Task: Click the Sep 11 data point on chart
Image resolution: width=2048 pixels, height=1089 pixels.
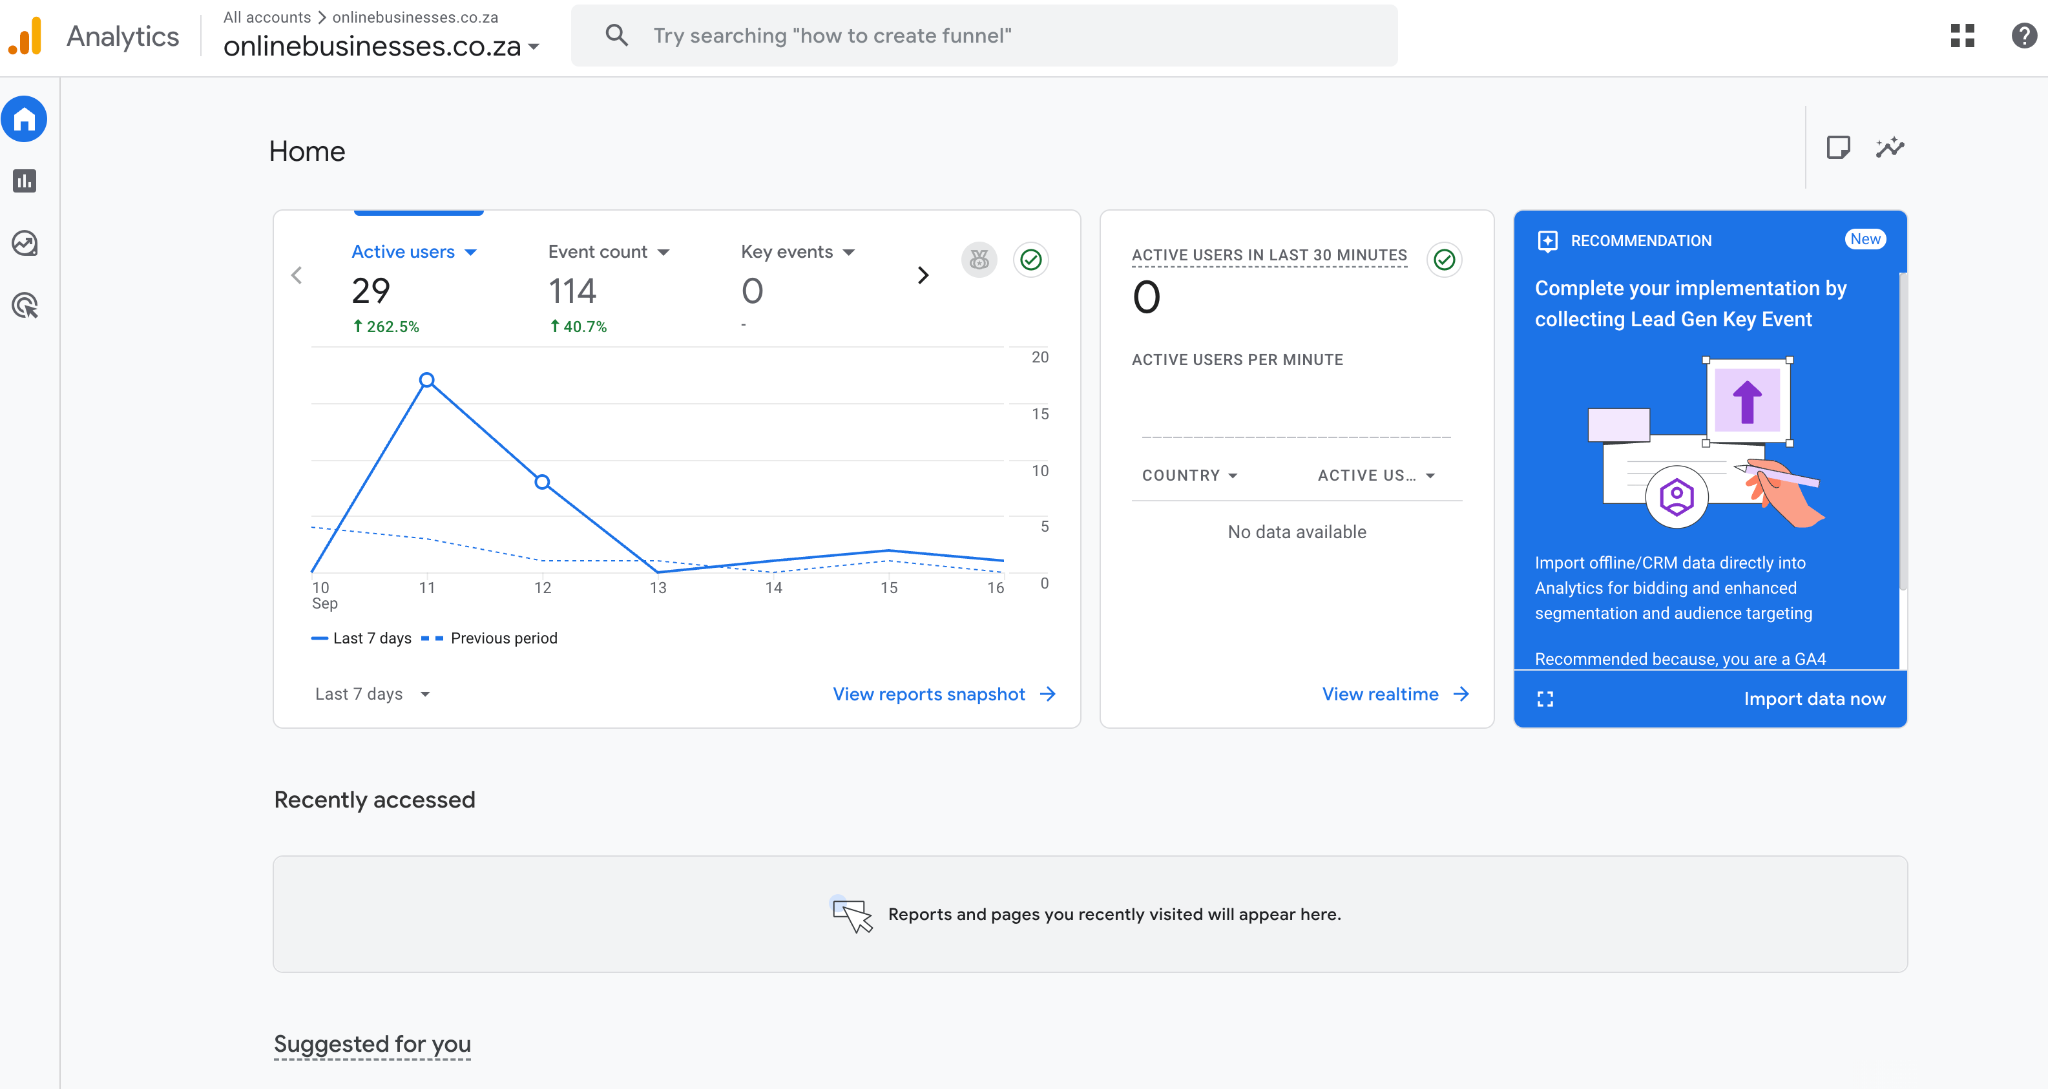Action: pyautogui.click(x=427, y=380)
